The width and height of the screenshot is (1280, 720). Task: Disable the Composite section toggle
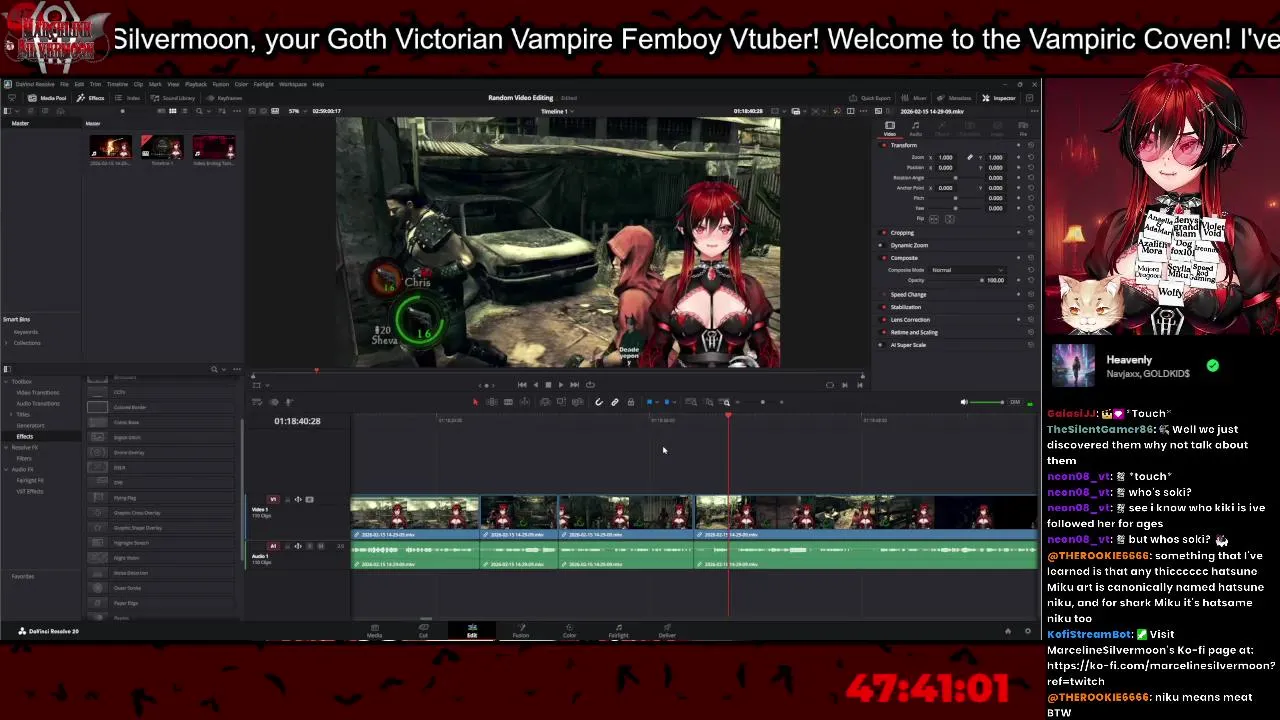click(883, 258)
